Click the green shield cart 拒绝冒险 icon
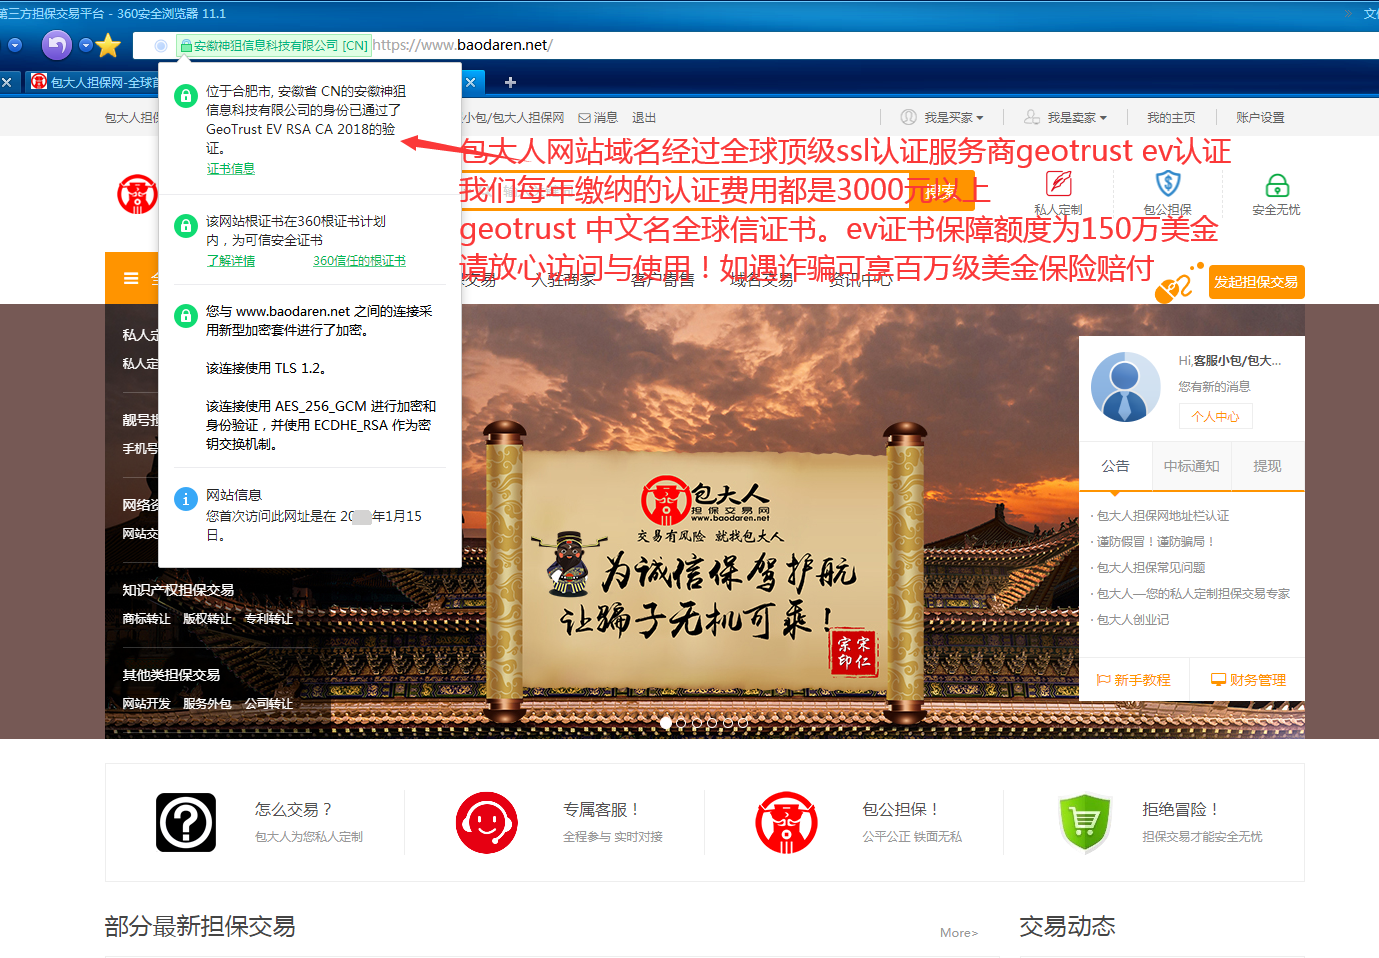1379x958 pixels. (1085, 823)
